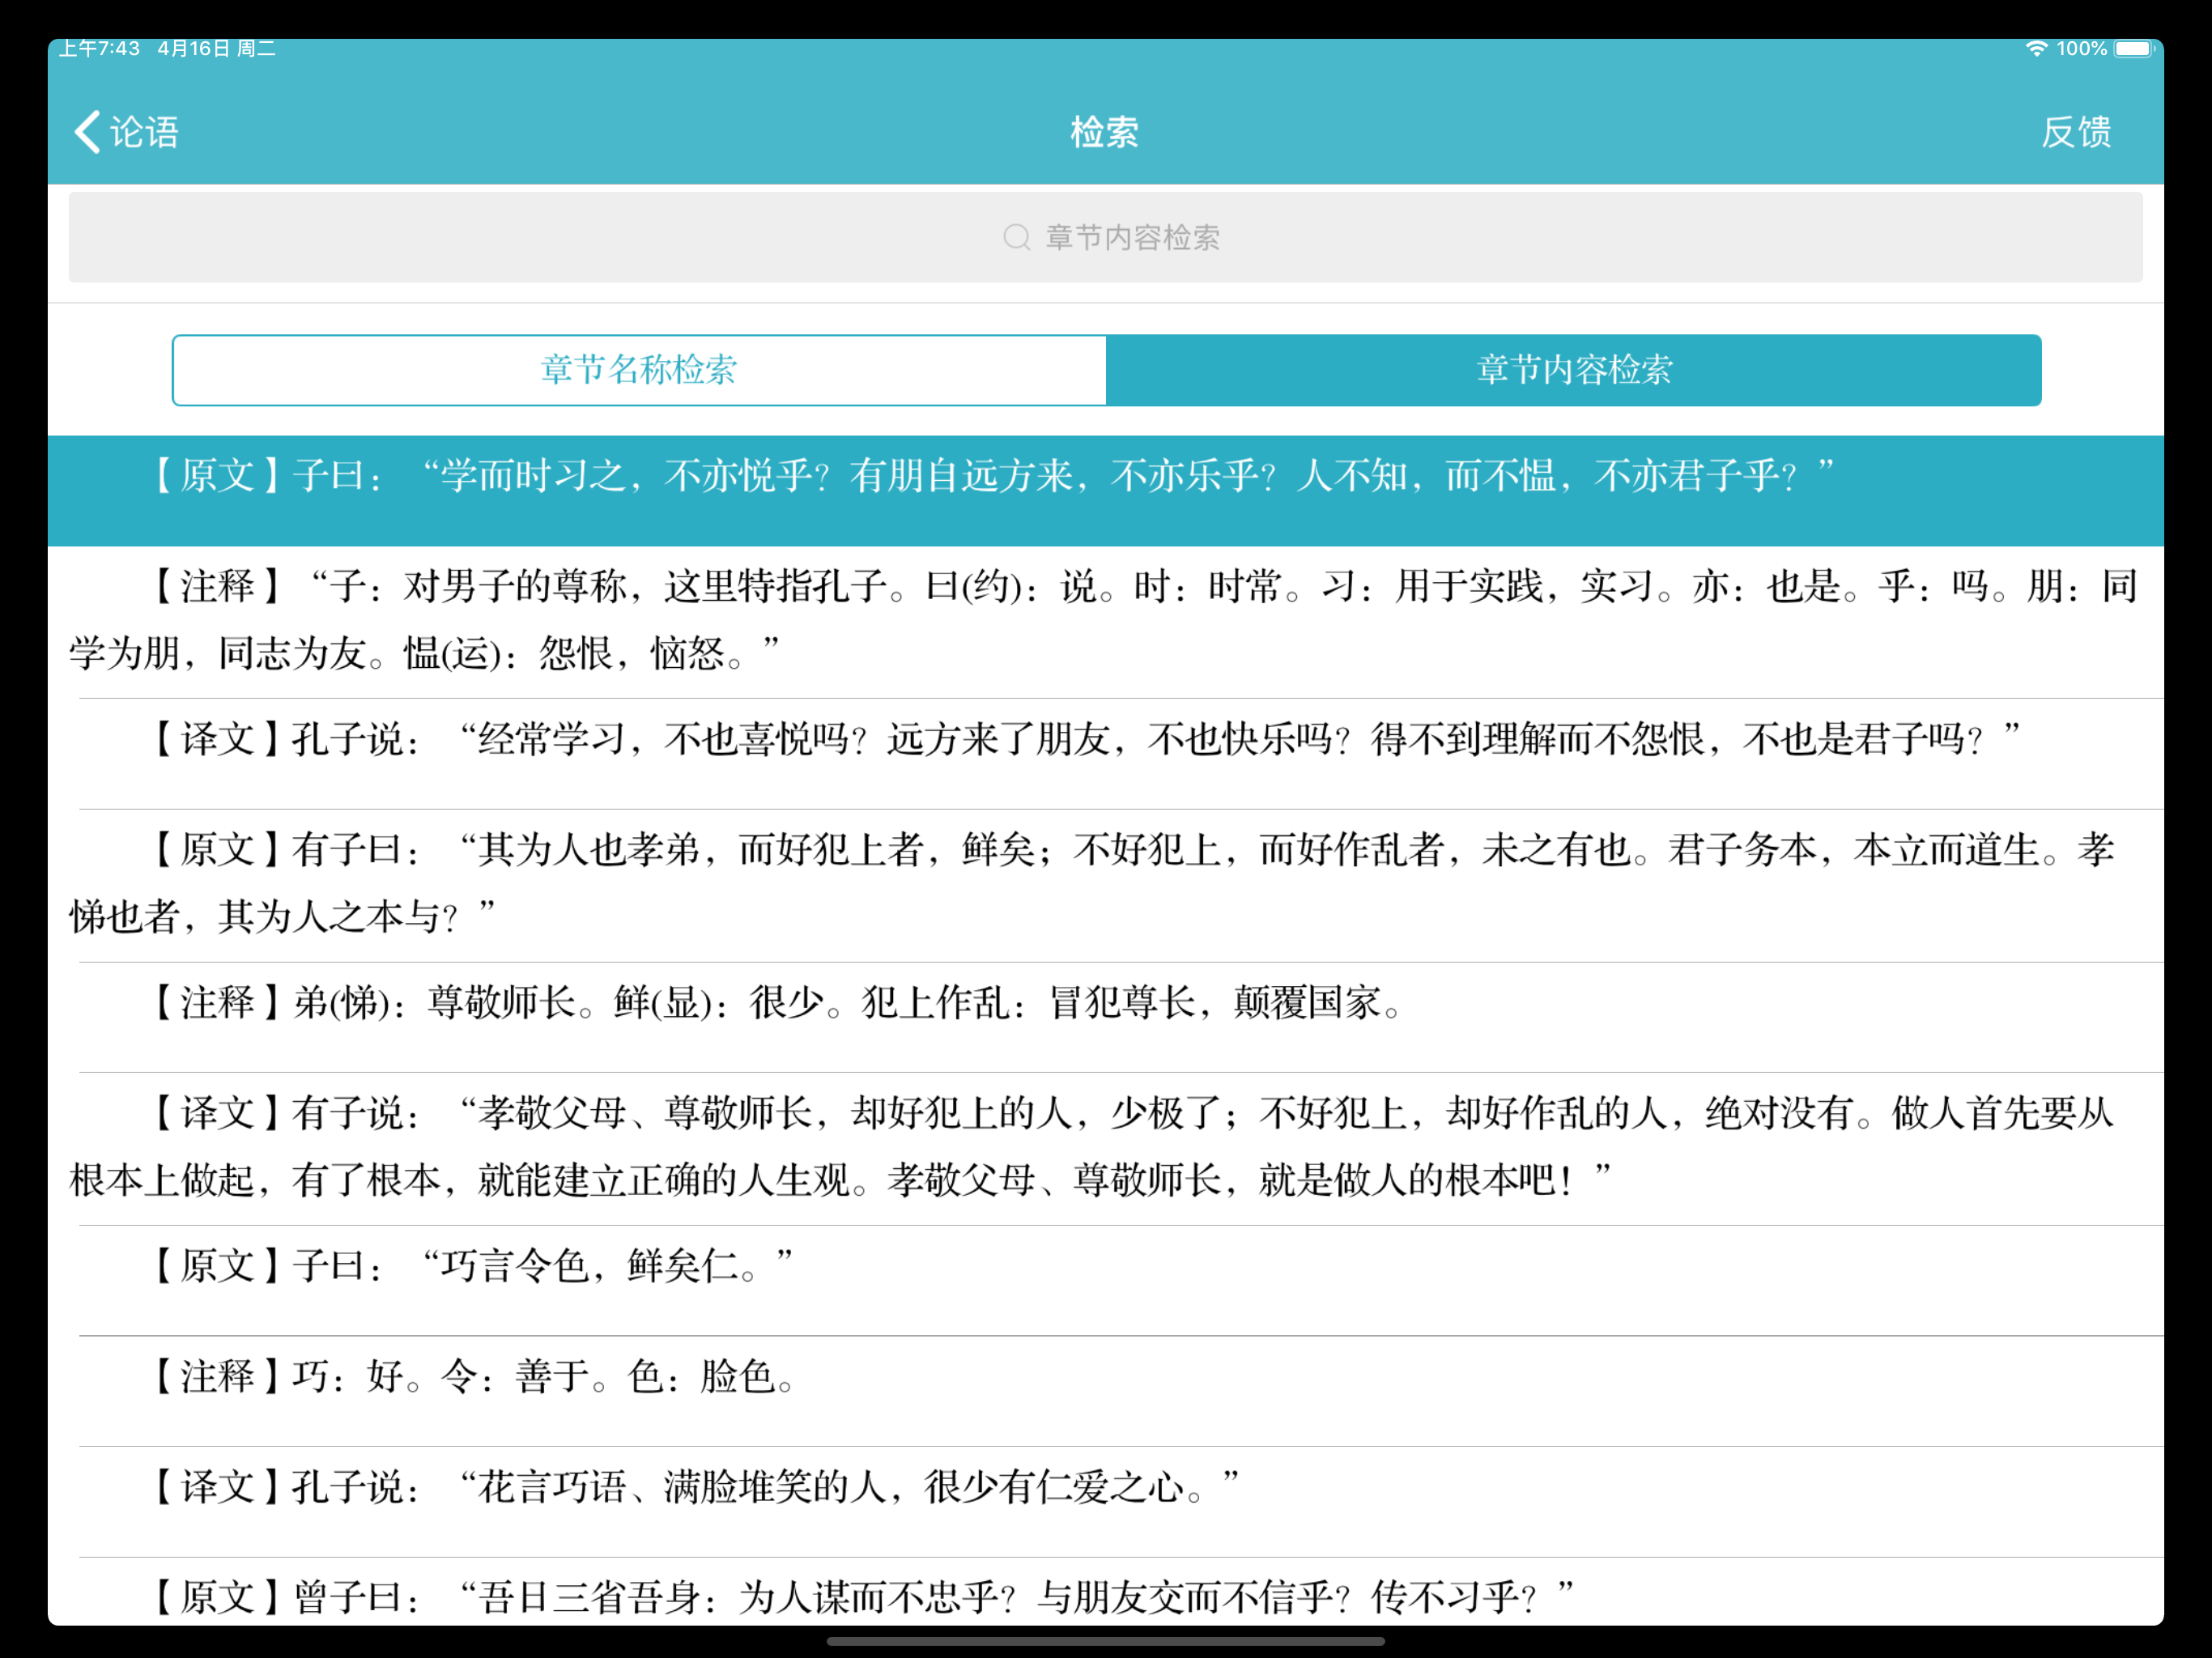Open the 反馈 feedback page

click(x=2076, y=132)
